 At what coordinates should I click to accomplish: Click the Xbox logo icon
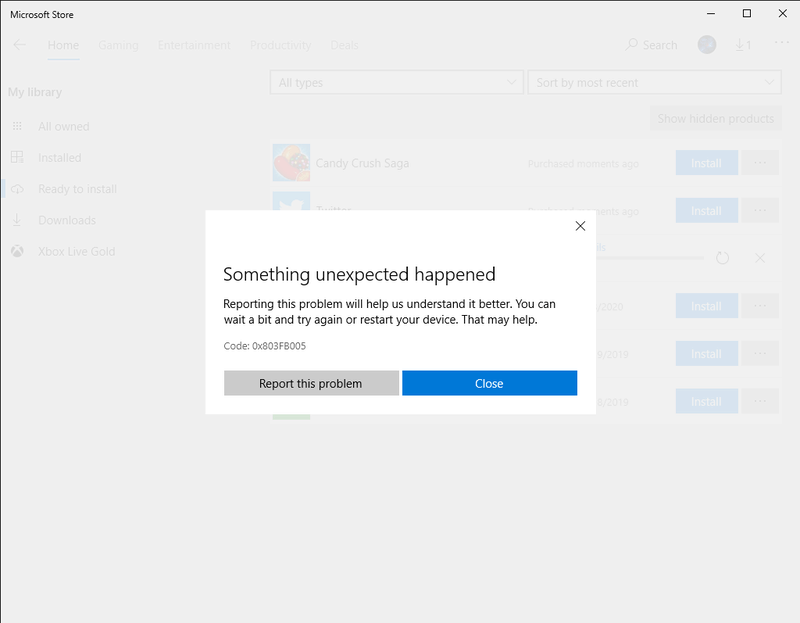coord(17,251)
